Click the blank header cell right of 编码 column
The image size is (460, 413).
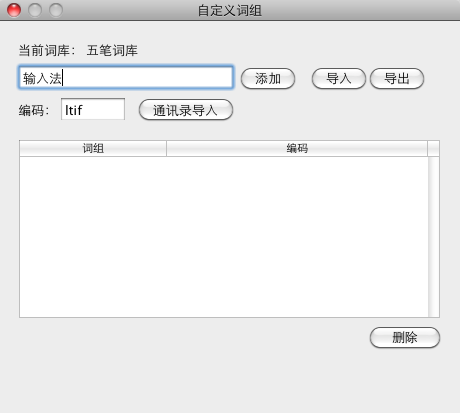[x=433, y=148]
